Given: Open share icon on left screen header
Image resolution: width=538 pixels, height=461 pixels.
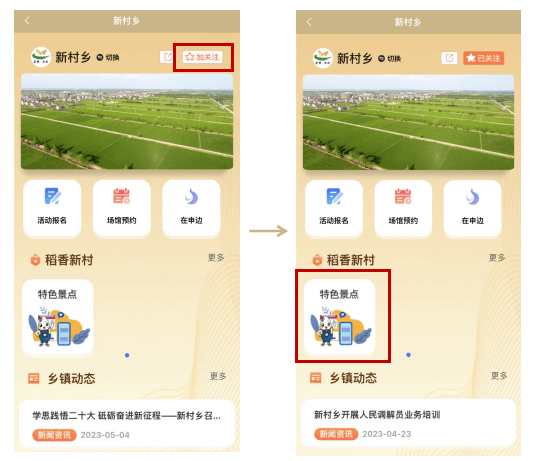Looking at the screenshot, I should [167, 57].
